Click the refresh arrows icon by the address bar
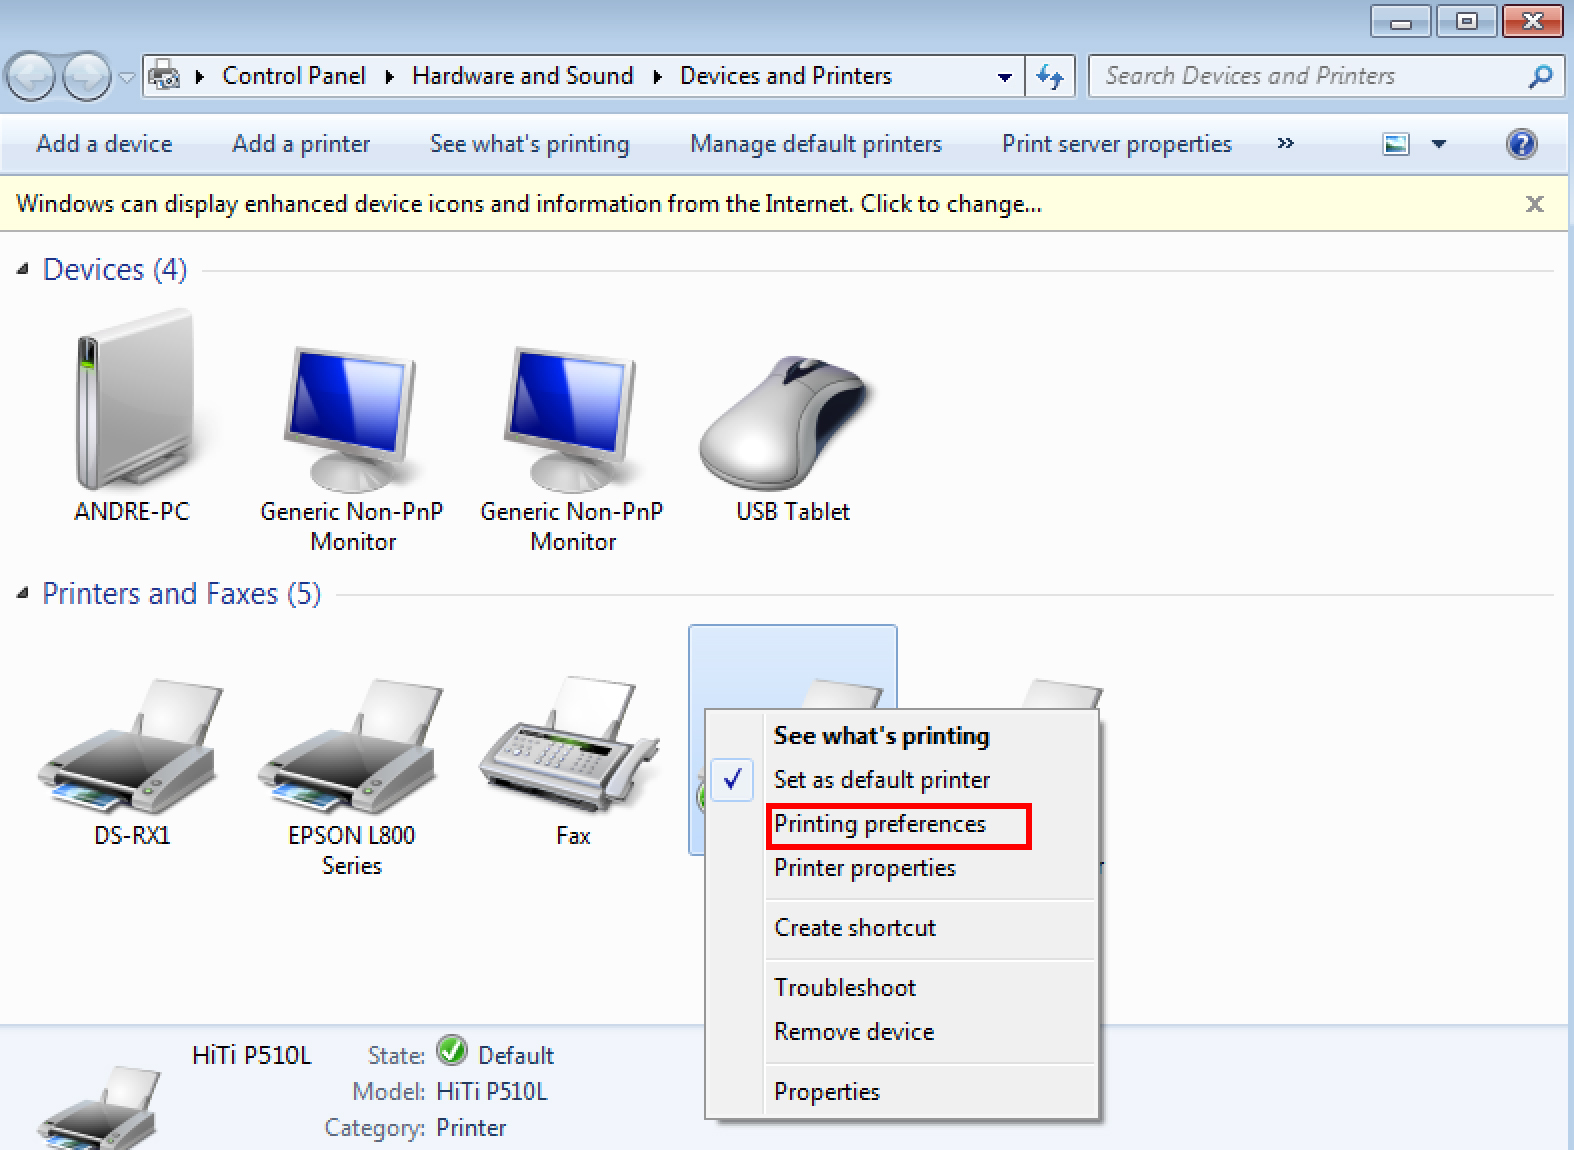Image resolution: width=1574 pixels, height=1150 pixels. [1050, 76]
